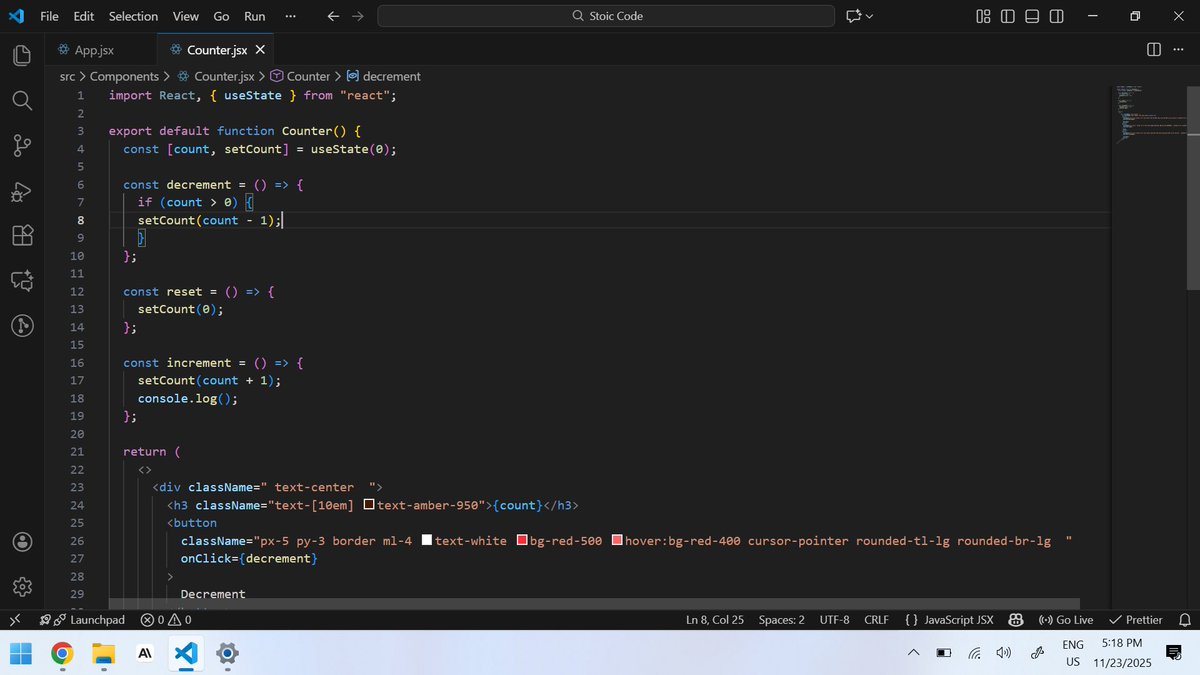Change the JavaScript JSX language mode
1200x675 pixels.
(949, 620)
